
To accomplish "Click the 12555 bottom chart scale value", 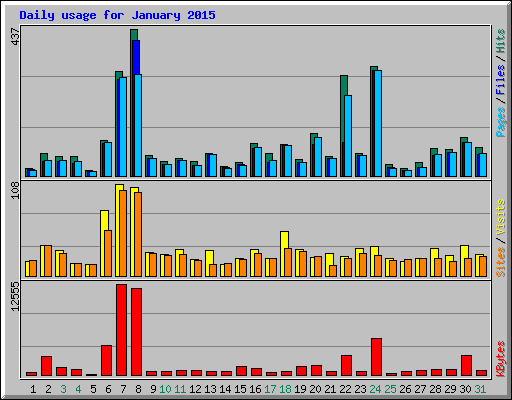I will coord(15,297).
